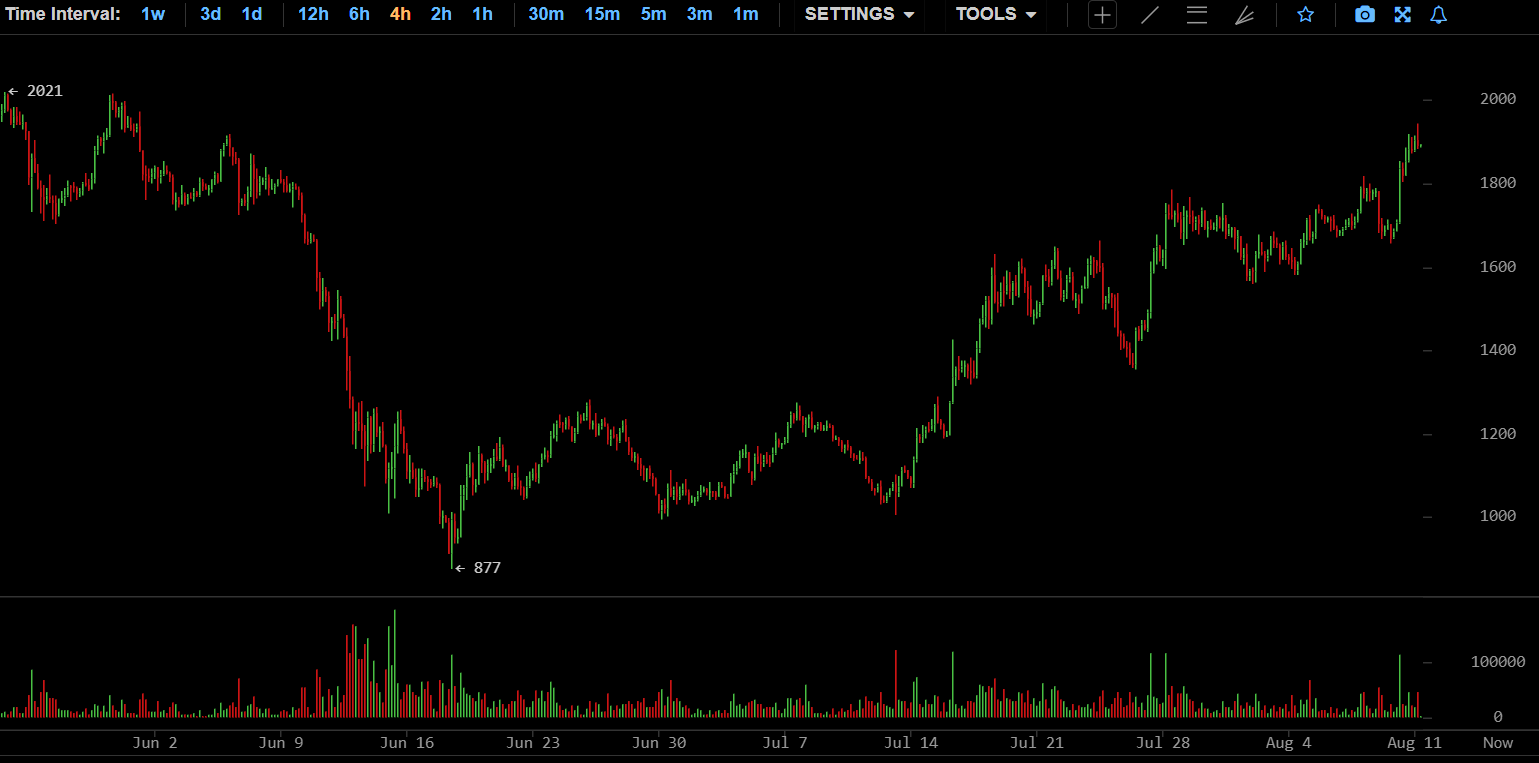Click the Now label on time axis
This screenshot has height=763, width=1539.
tap(1497, 743)
